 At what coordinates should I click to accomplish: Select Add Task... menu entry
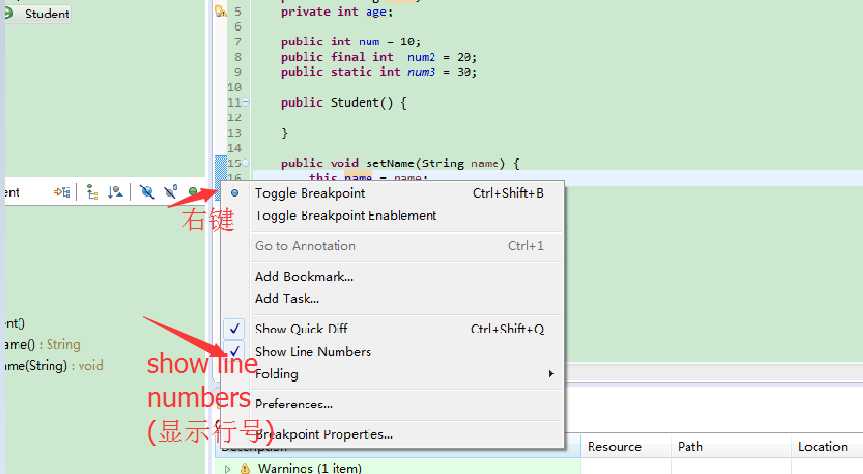287,298
